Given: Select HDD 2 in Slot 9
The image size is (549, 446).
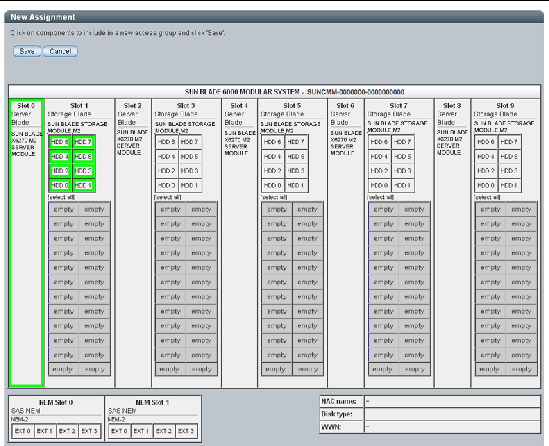Looking at the screenshot, I should click(x=486, y=171).
